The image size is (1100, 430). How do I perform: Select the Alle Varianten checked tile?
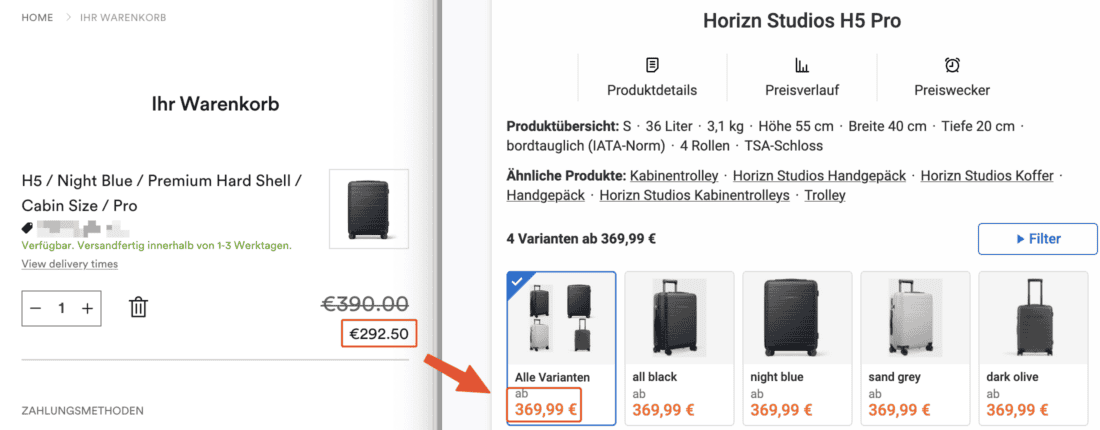coord(561,348)
